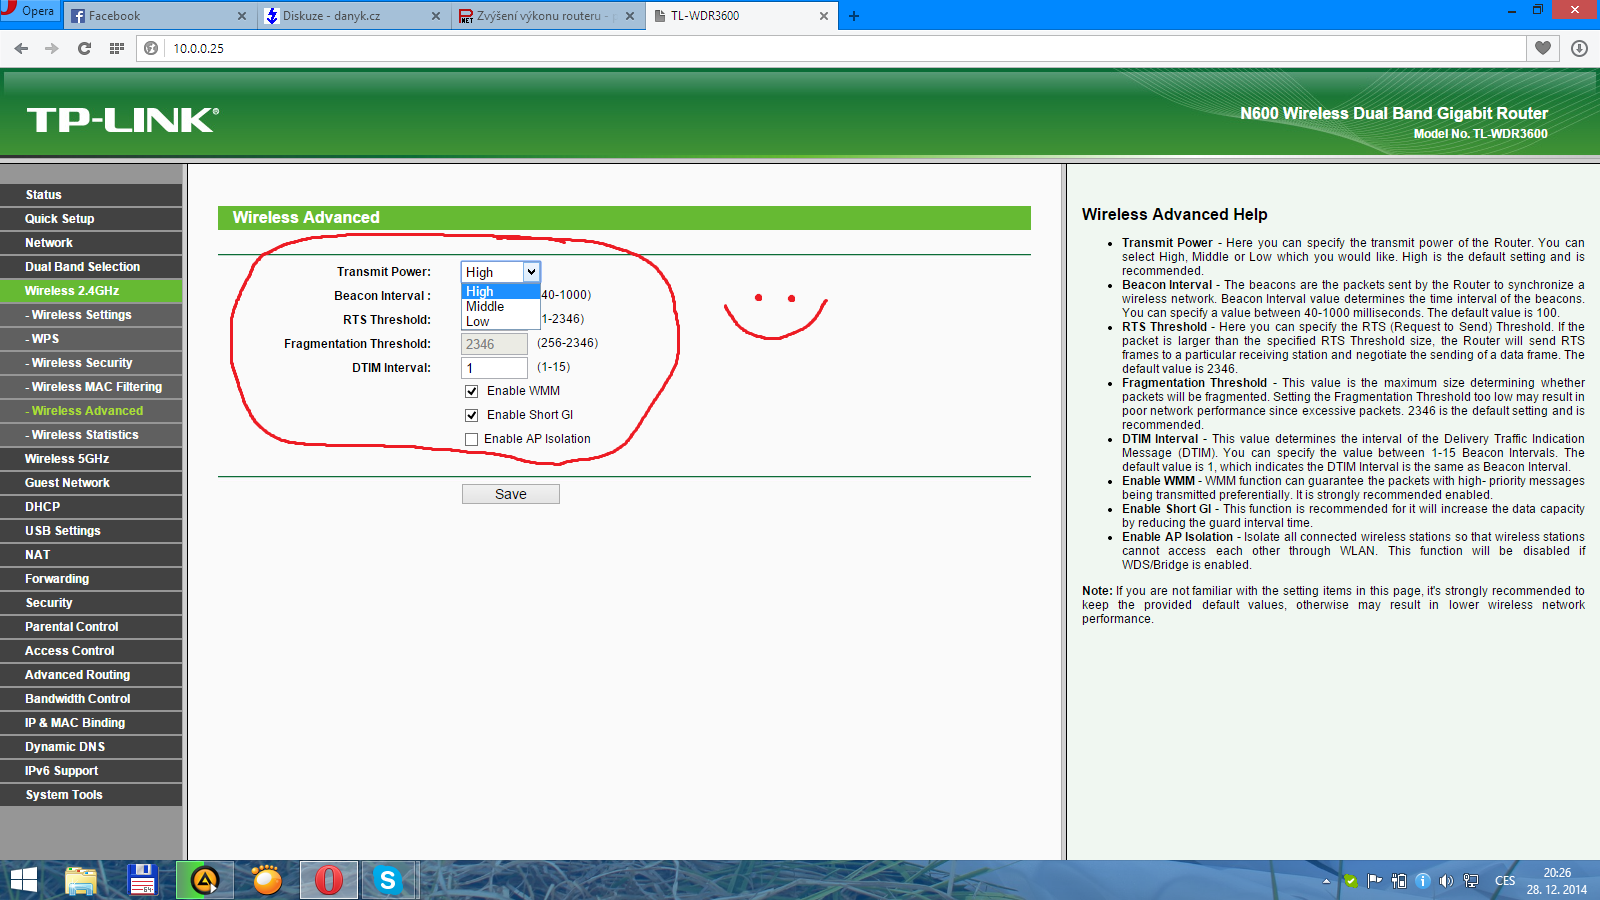Show hidden system tray icons
The height and width of the screenshot is (900, 1600).
1326,881
